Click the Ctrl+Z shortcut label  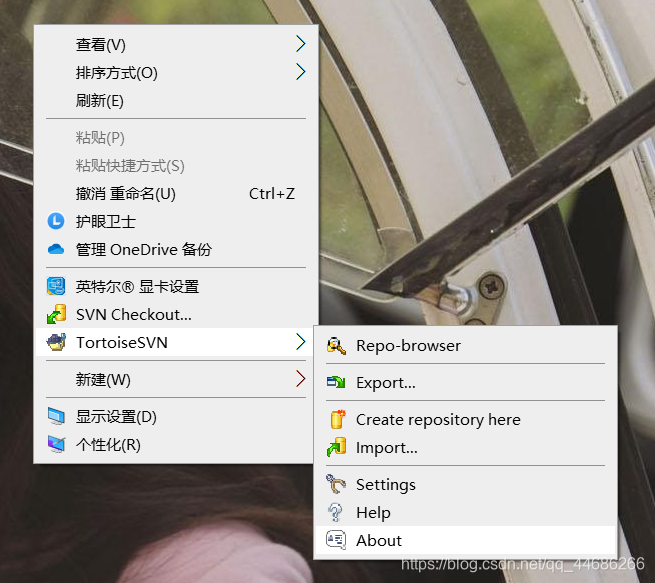(x=272, y=193)
